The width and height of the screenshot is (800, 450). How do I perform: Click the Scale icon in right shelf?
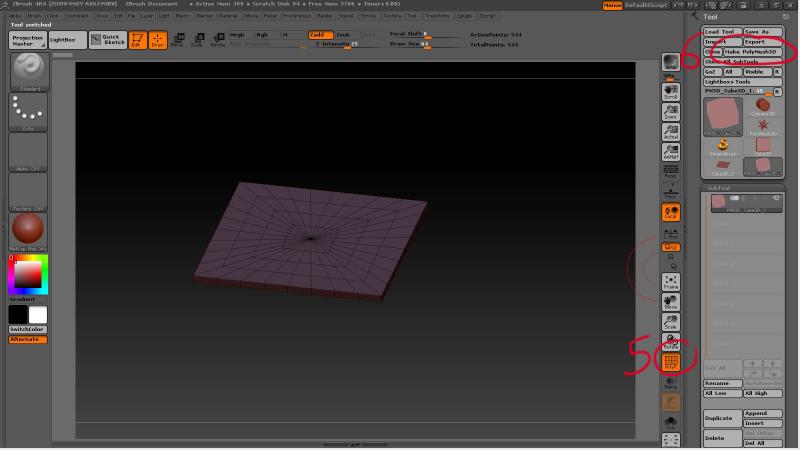point(670,322)
